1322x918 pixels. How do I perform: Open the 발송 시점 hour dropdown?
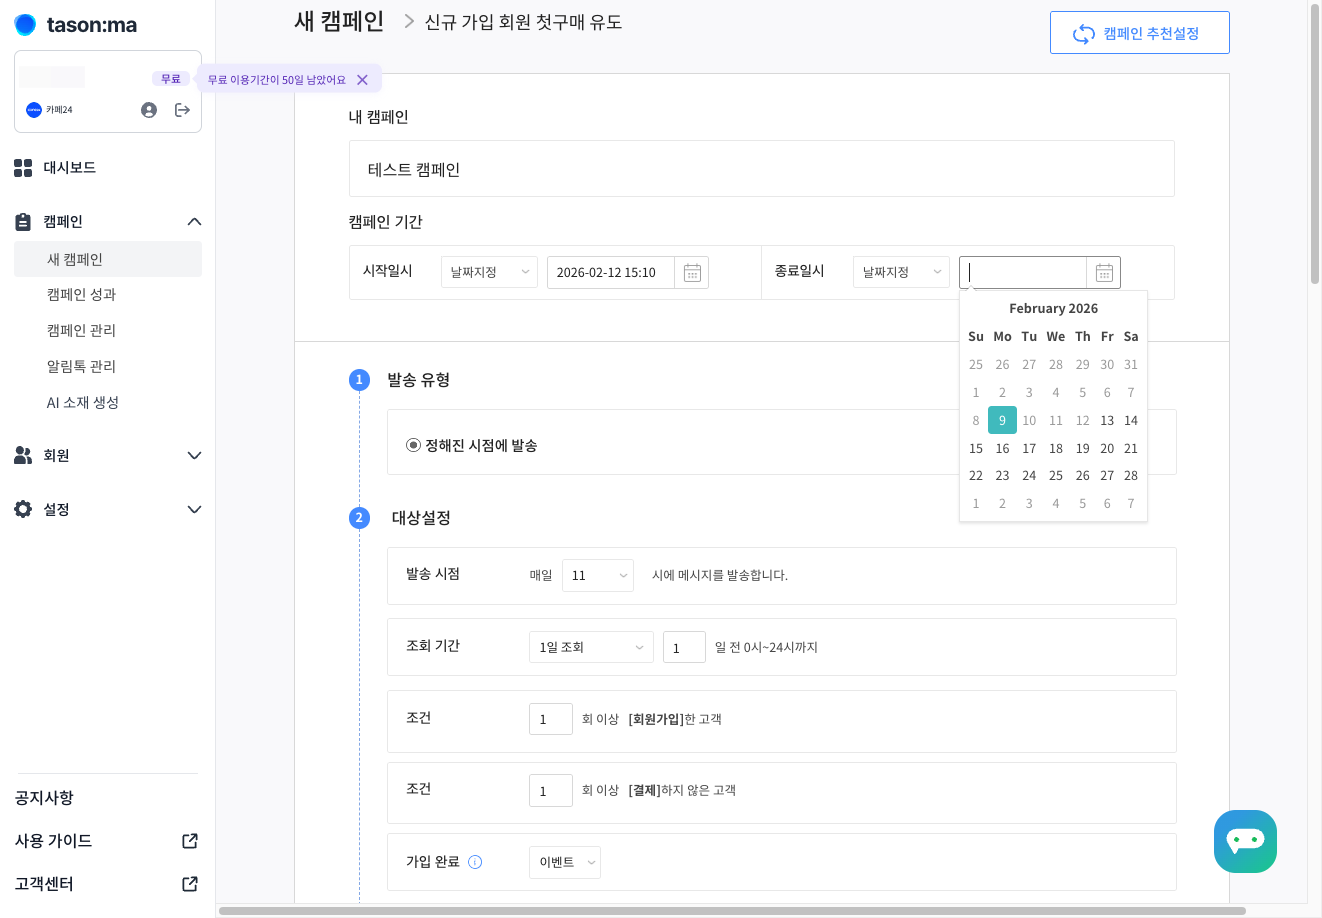(x=598, y=575)
